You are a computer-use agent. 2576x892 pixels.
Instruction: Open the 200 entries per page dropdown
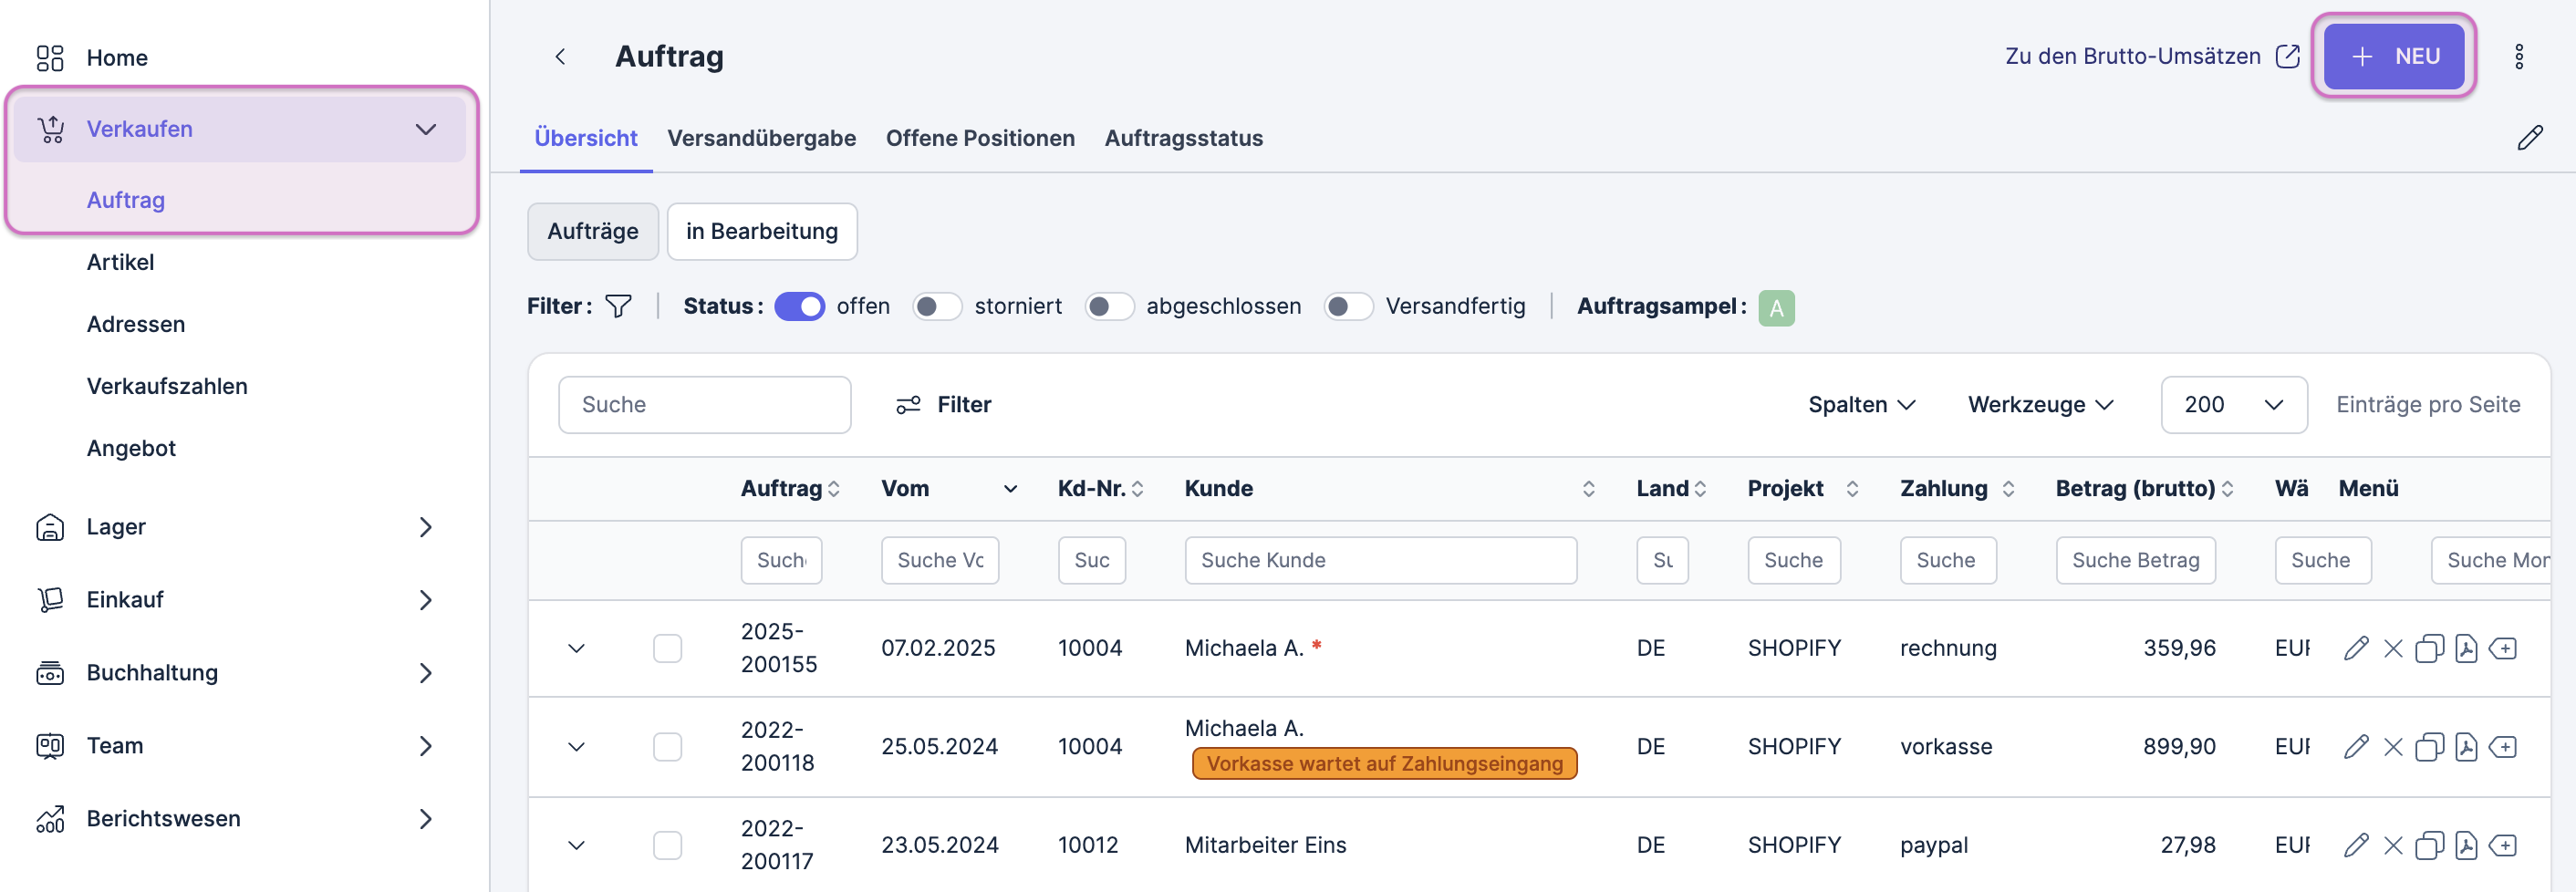point(2233,404)
